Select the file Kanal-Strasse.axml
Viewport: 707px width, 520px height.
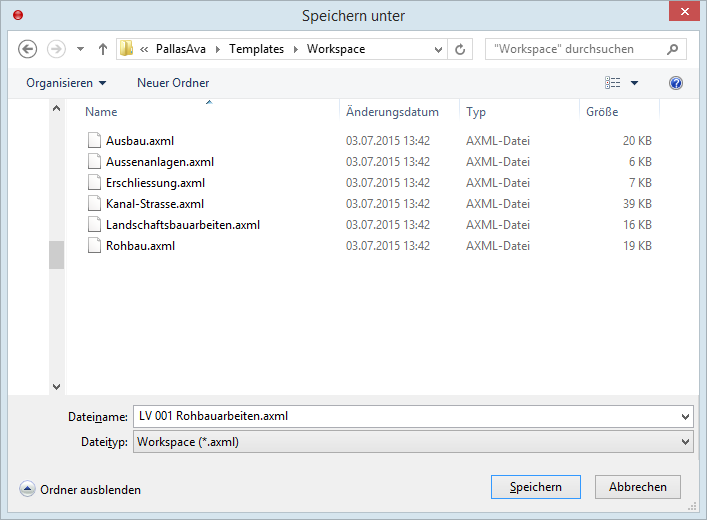[x=155, y=204]
